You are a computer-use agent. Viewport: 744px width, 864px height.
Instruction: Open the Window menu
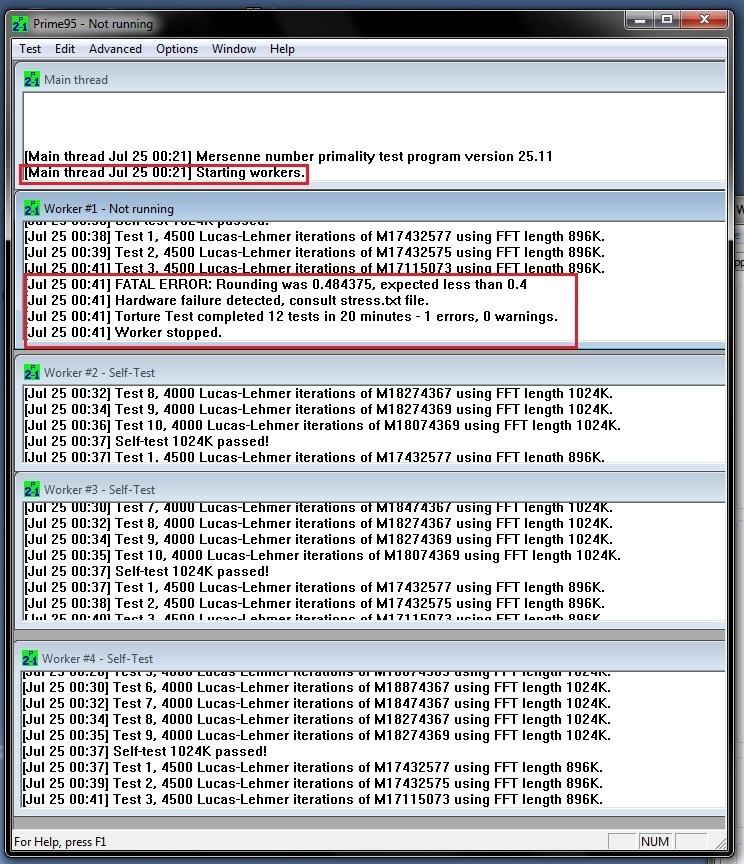[x=234, y=48]
